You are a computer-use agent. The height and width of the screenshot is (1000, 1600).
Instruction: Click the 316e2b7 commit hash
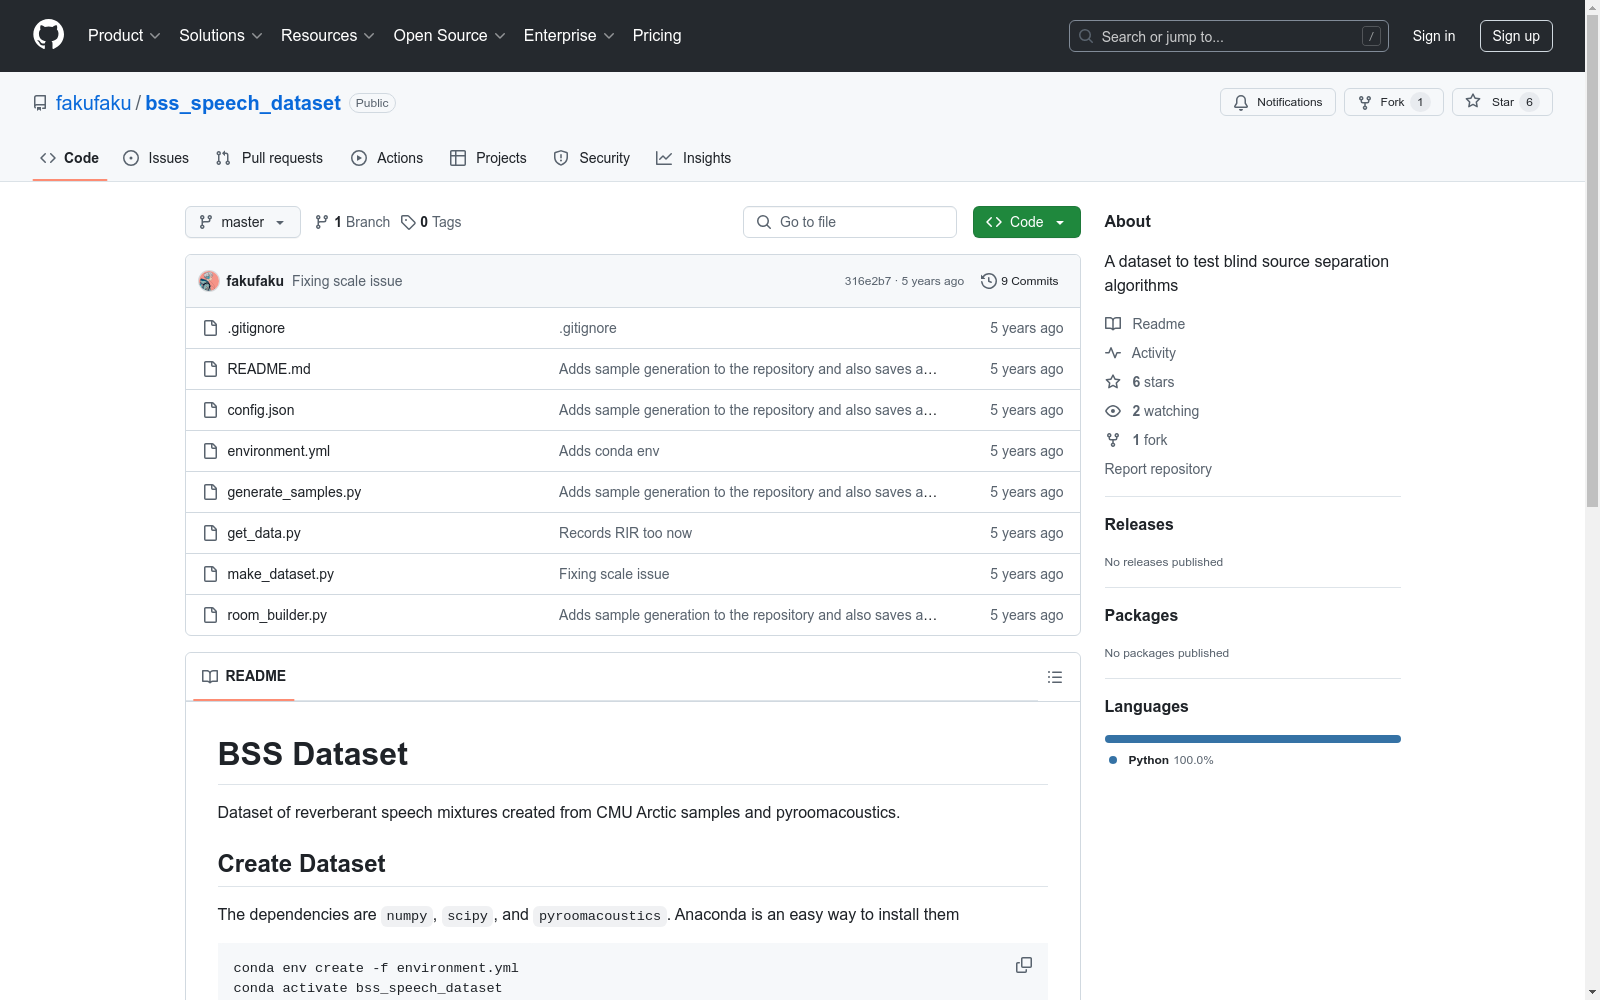pos(867,281)
